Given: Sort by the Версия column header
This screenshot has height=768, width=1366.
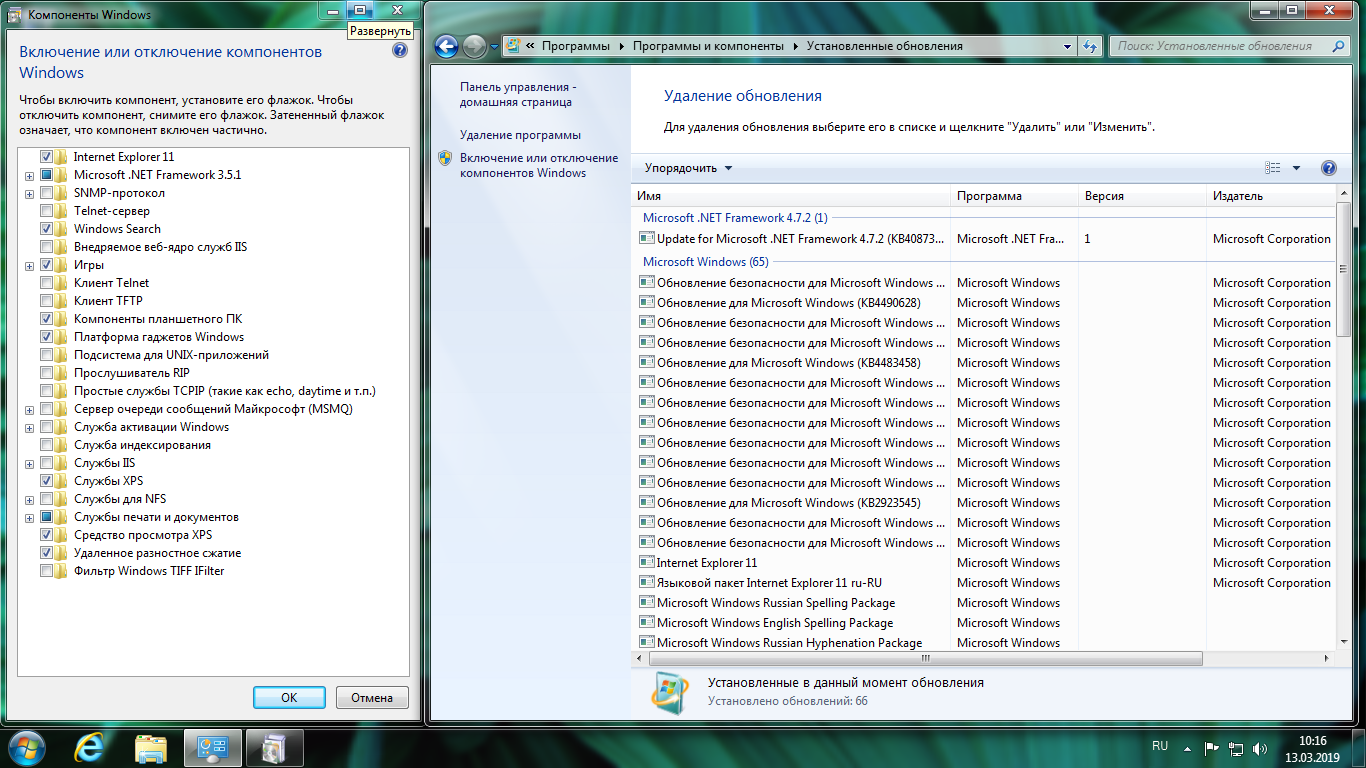Looking at the screenshot, I should (x=1142, y=196).
